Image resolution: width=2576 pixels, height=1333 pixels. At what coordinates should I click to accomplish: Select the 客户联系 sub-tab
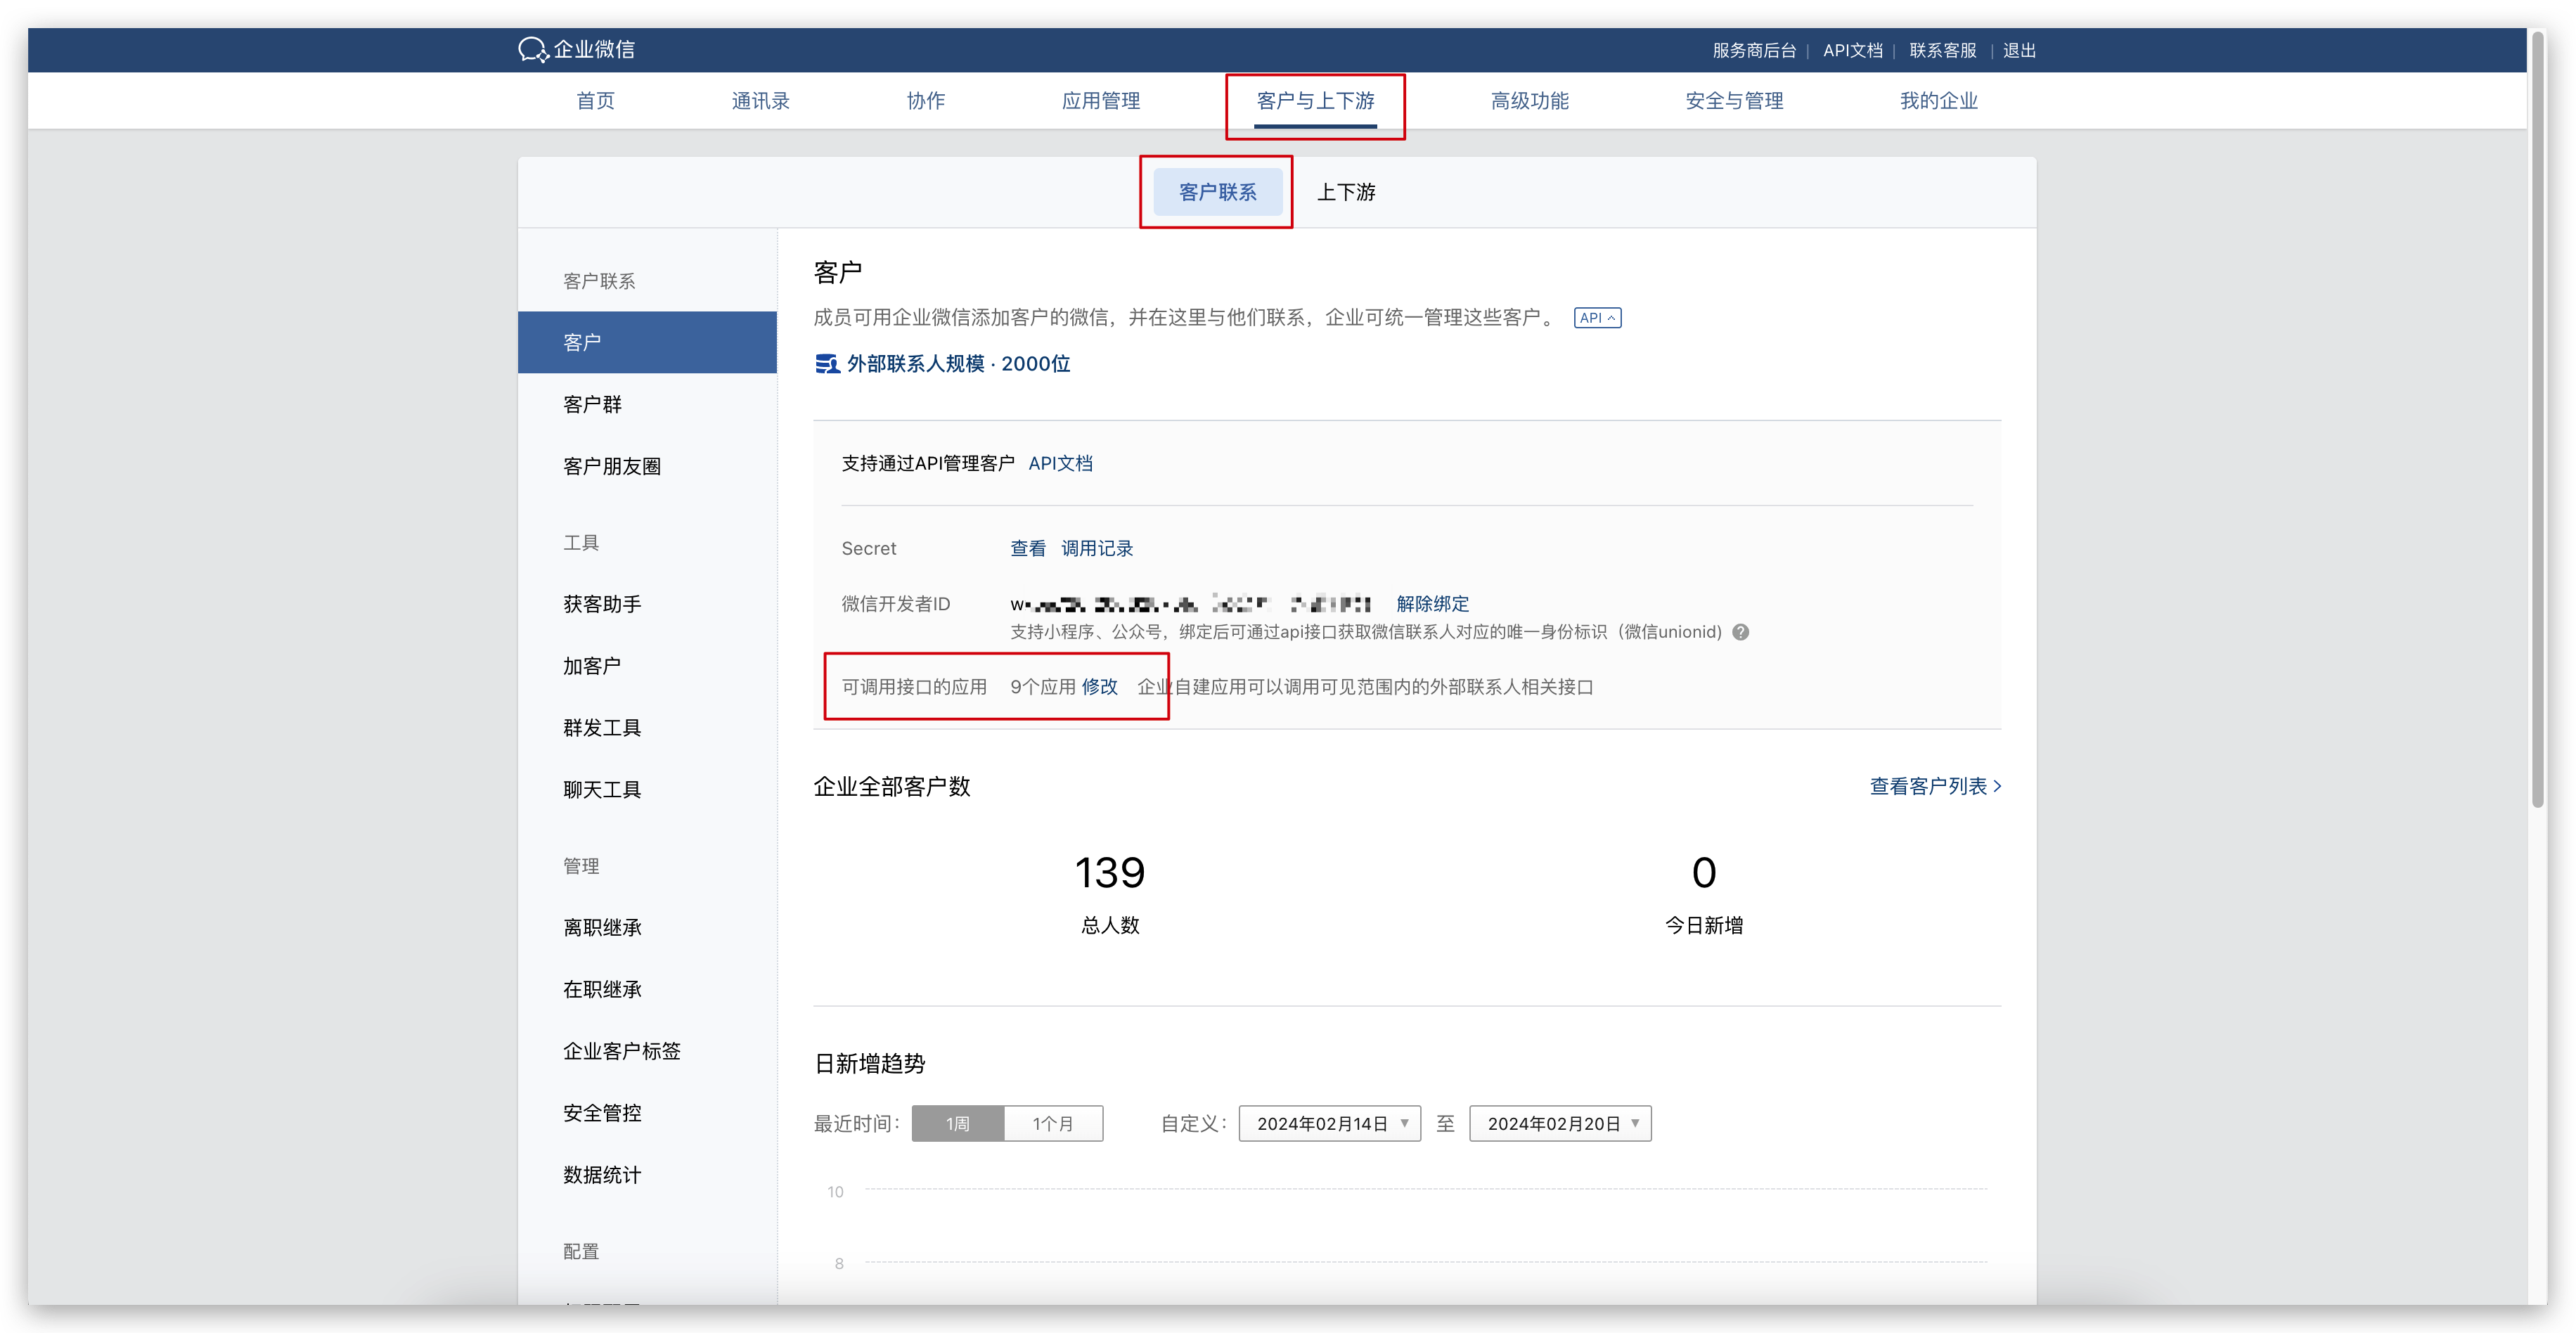[x=1217, y=192]
